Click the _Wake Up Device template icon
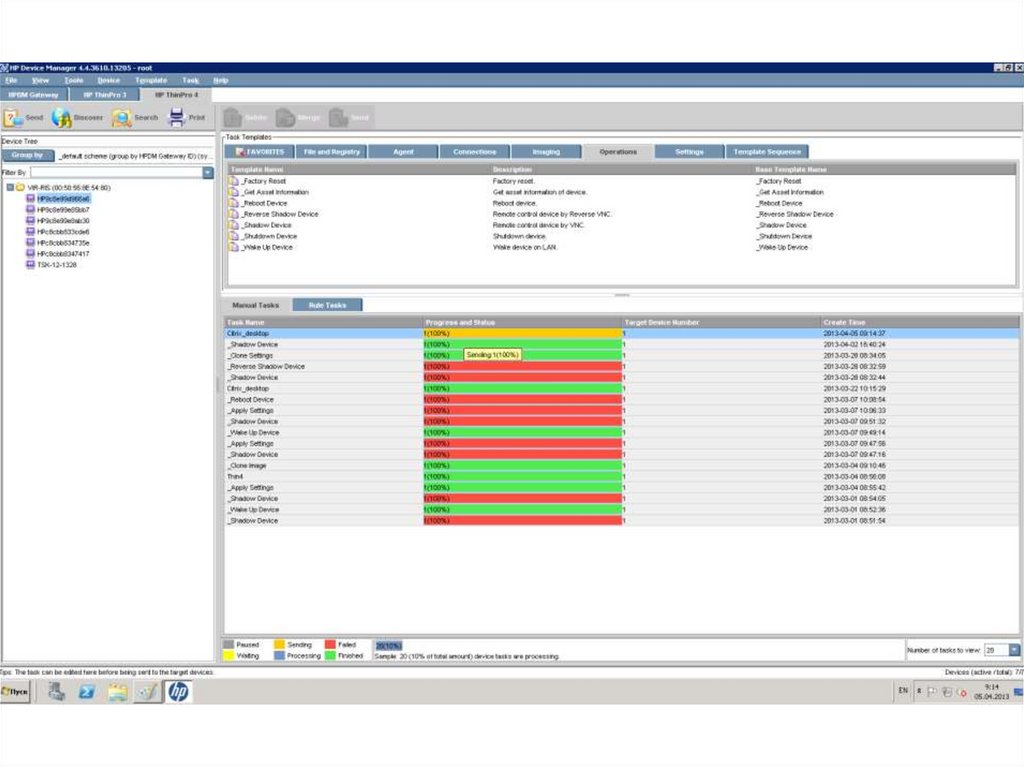1024x767 pixels. [x=234, y=248]
